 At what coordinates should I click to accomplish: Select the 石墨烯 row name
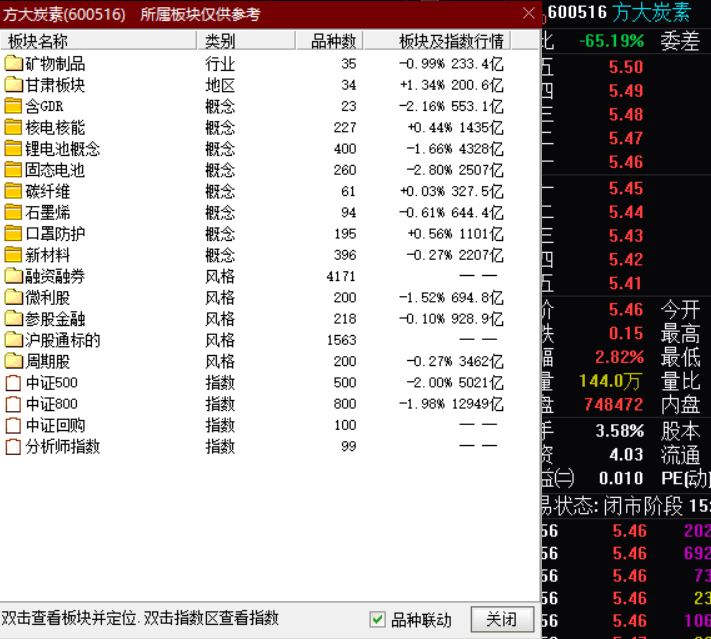[x=48, y=213]
